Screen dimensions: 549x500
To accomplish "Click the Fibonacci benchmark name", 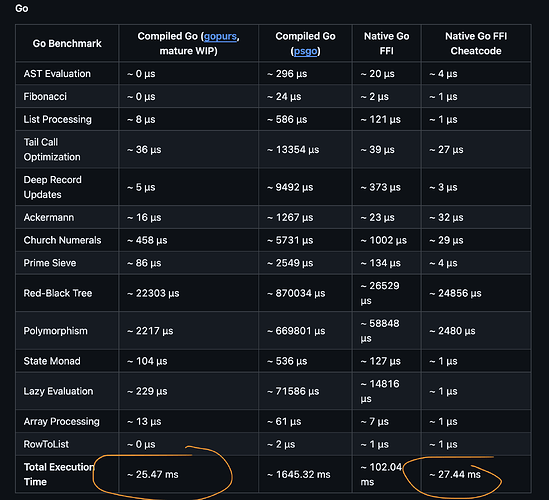I will tap(45, 97).
